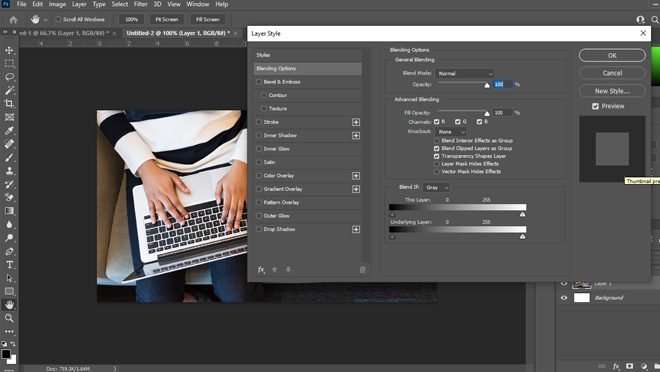Click the Fill Opacity slider handle

point(487,113)
